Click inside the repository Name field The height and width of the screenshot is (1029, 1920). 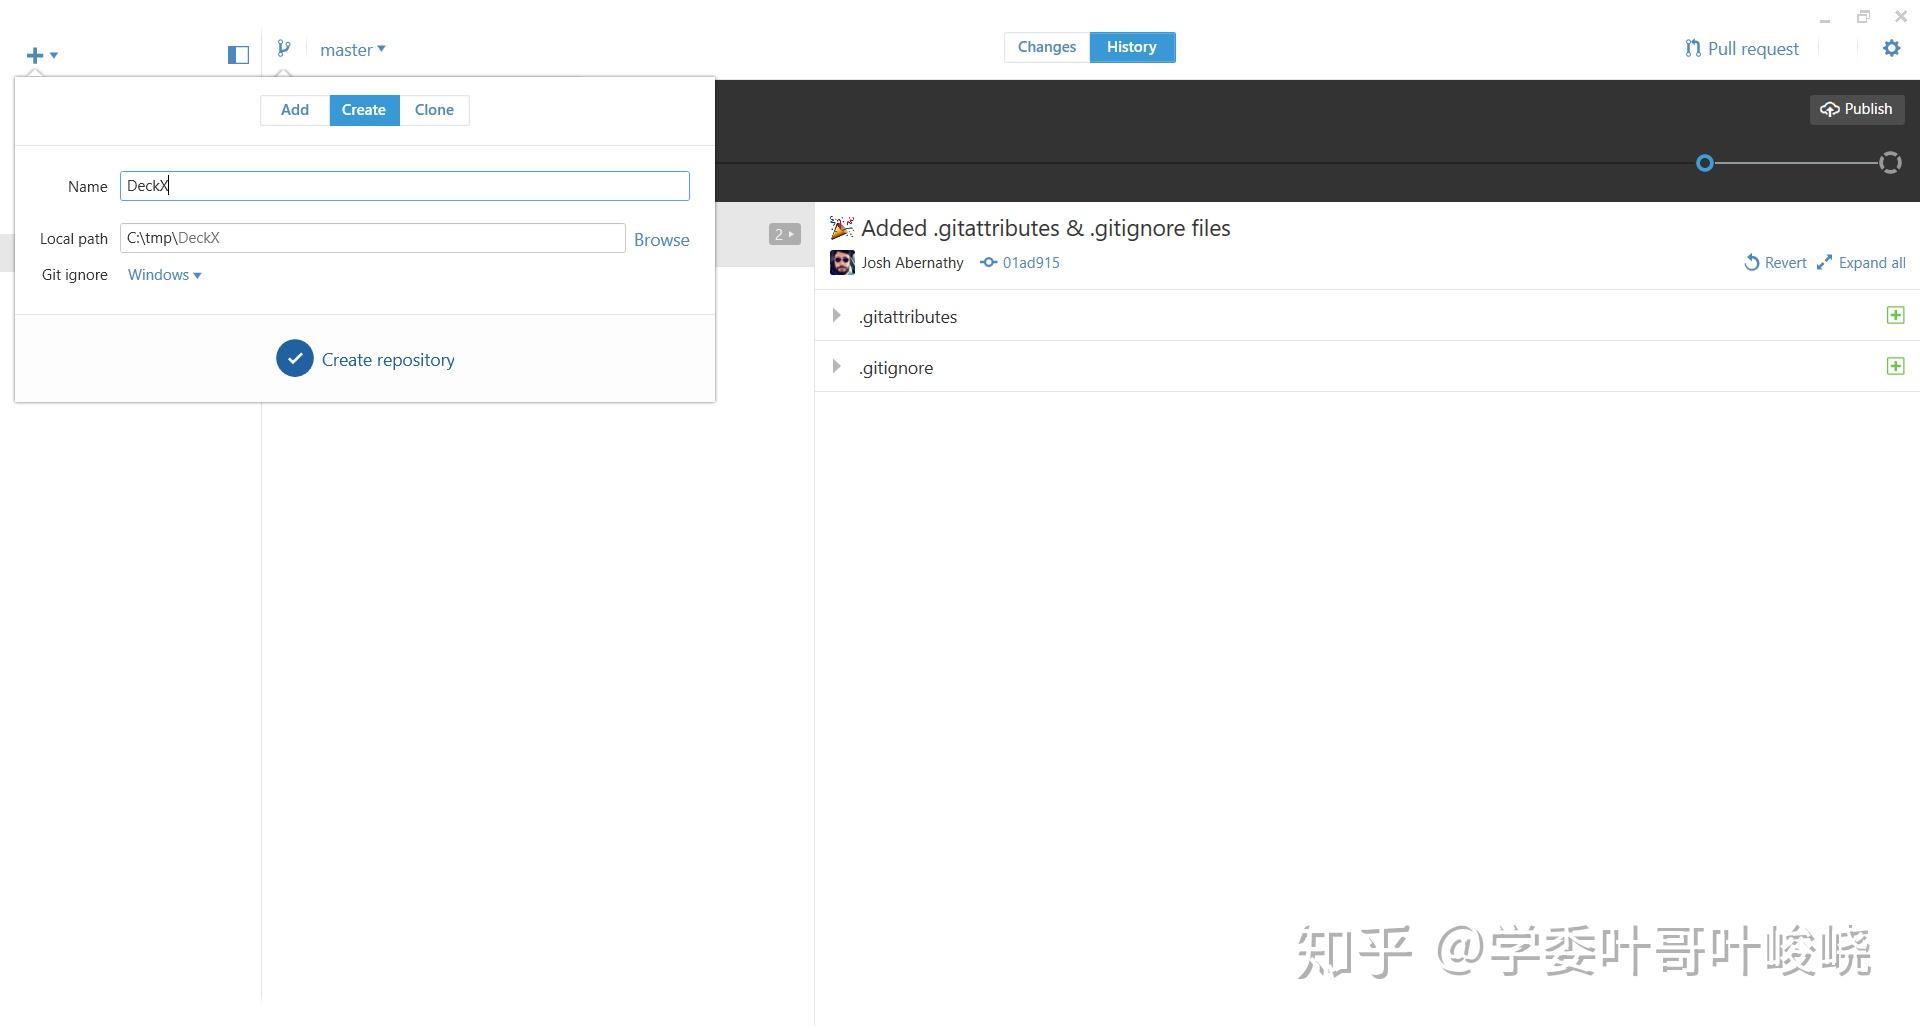404,185
